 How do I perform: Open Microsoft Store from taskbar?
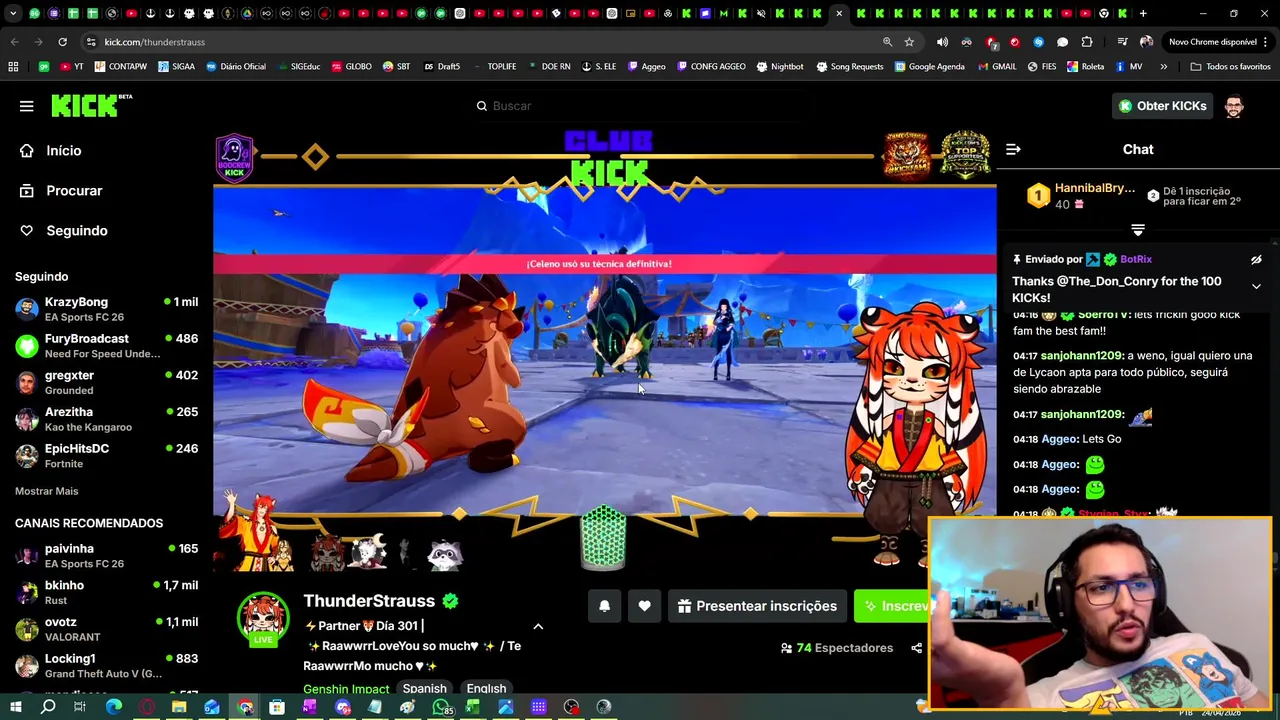tap(277, 707)
